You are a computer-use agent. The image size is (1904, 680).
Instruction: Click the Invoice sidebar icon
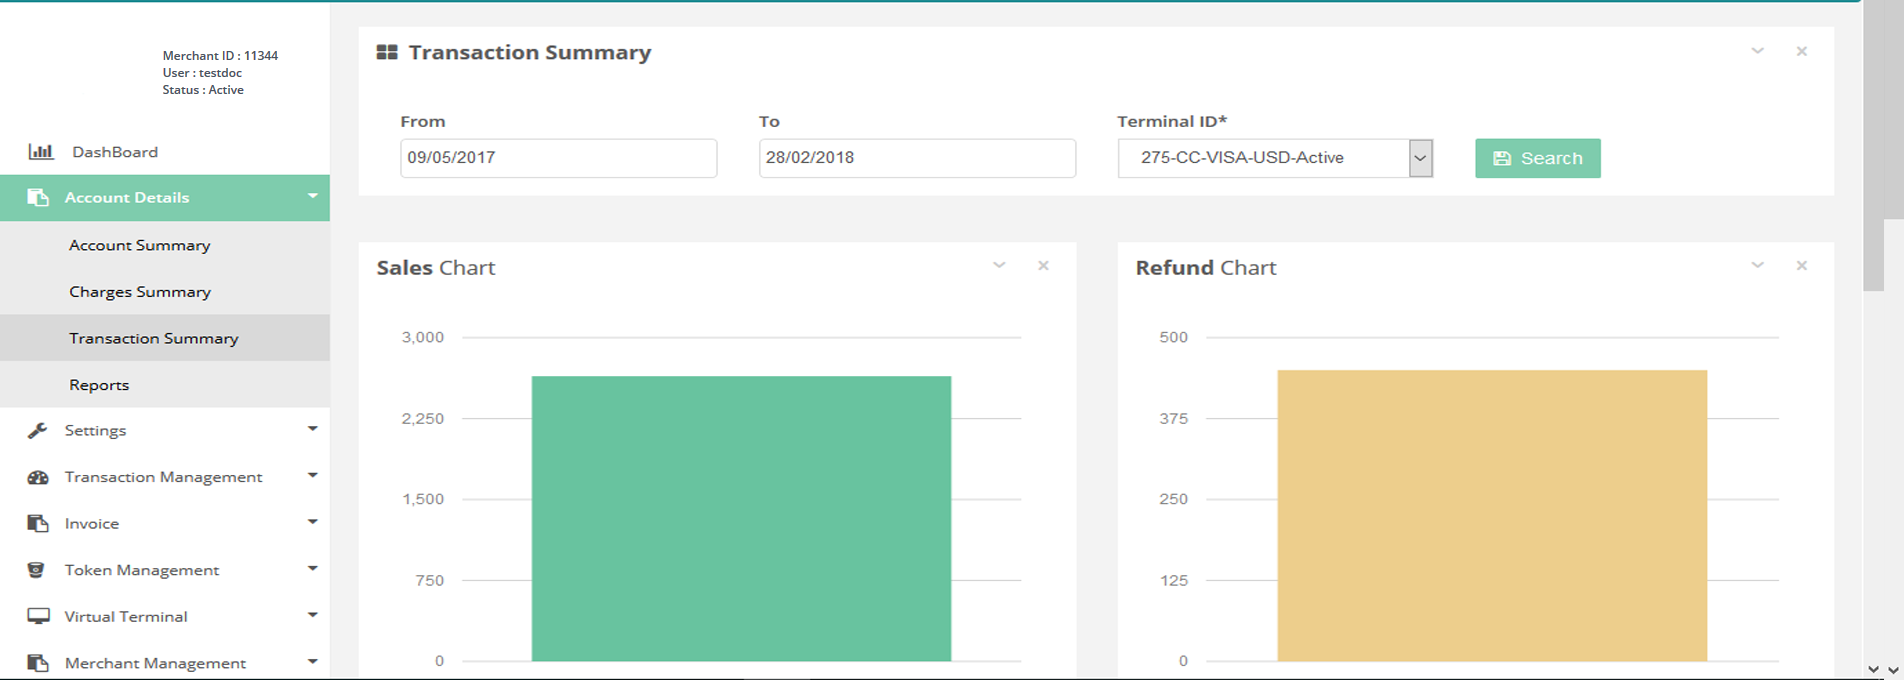click(38, 523)
